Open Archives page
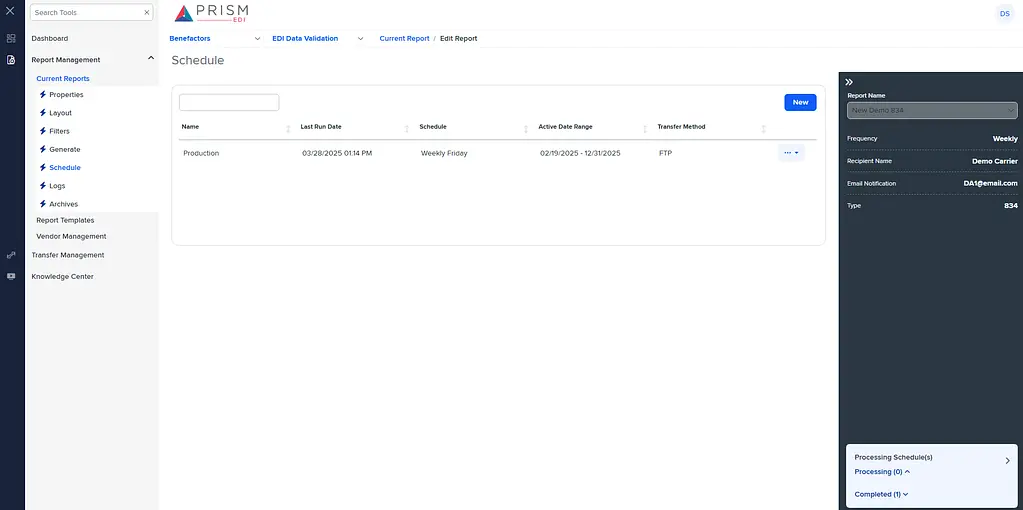The image size is (1023, 510). point(63,204)
